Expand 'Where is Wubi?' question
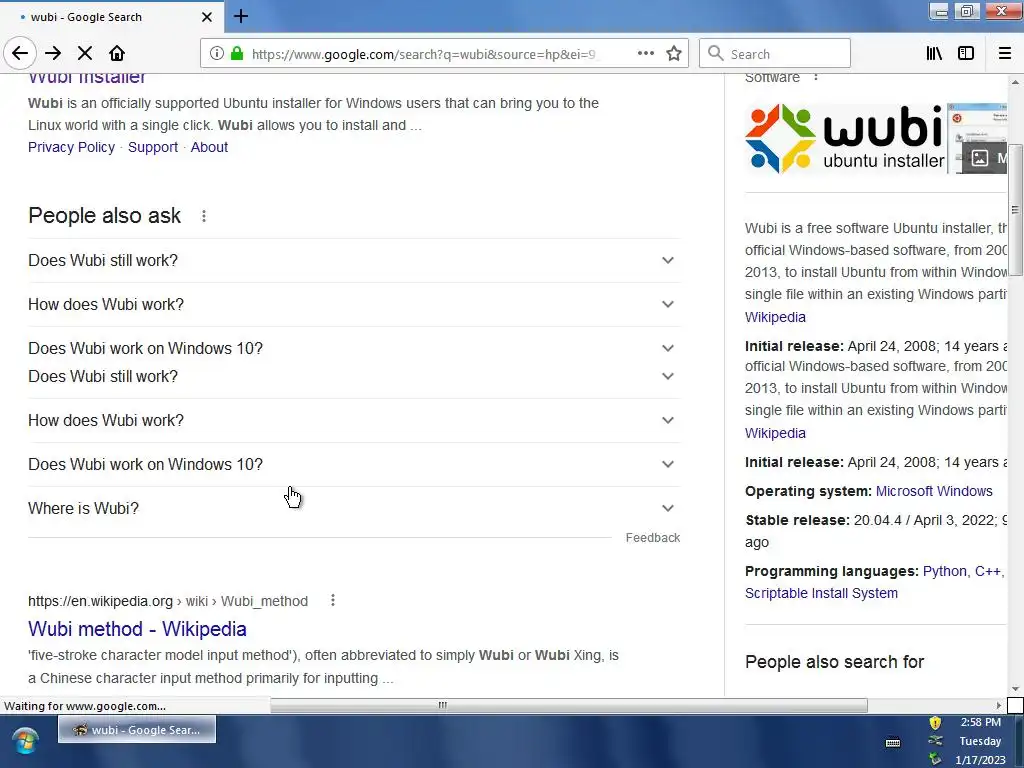Image resolution: width=1024 pixels, height=768 pixels. (354, 508)
